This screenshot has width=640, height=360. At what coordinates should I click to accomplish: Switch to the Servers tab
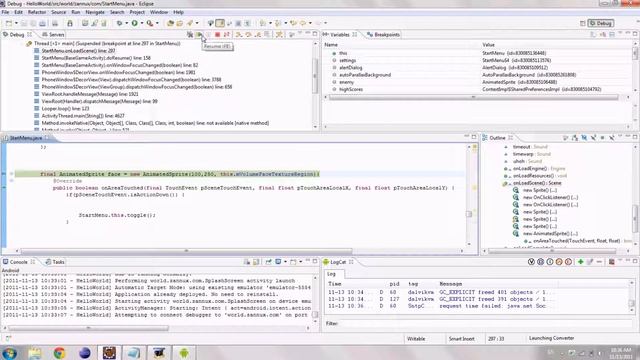pos(53,35)
